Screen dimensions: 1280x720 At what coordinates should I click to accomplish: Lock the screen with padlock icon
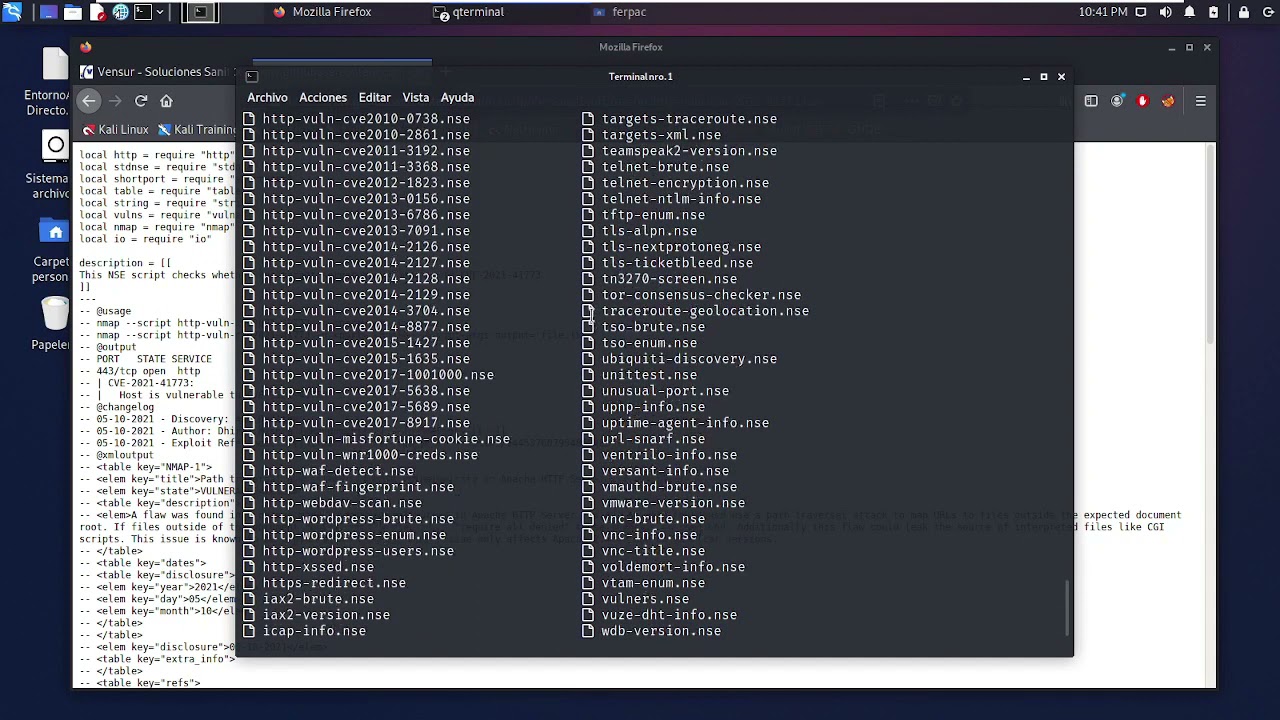coord(1244,12)
